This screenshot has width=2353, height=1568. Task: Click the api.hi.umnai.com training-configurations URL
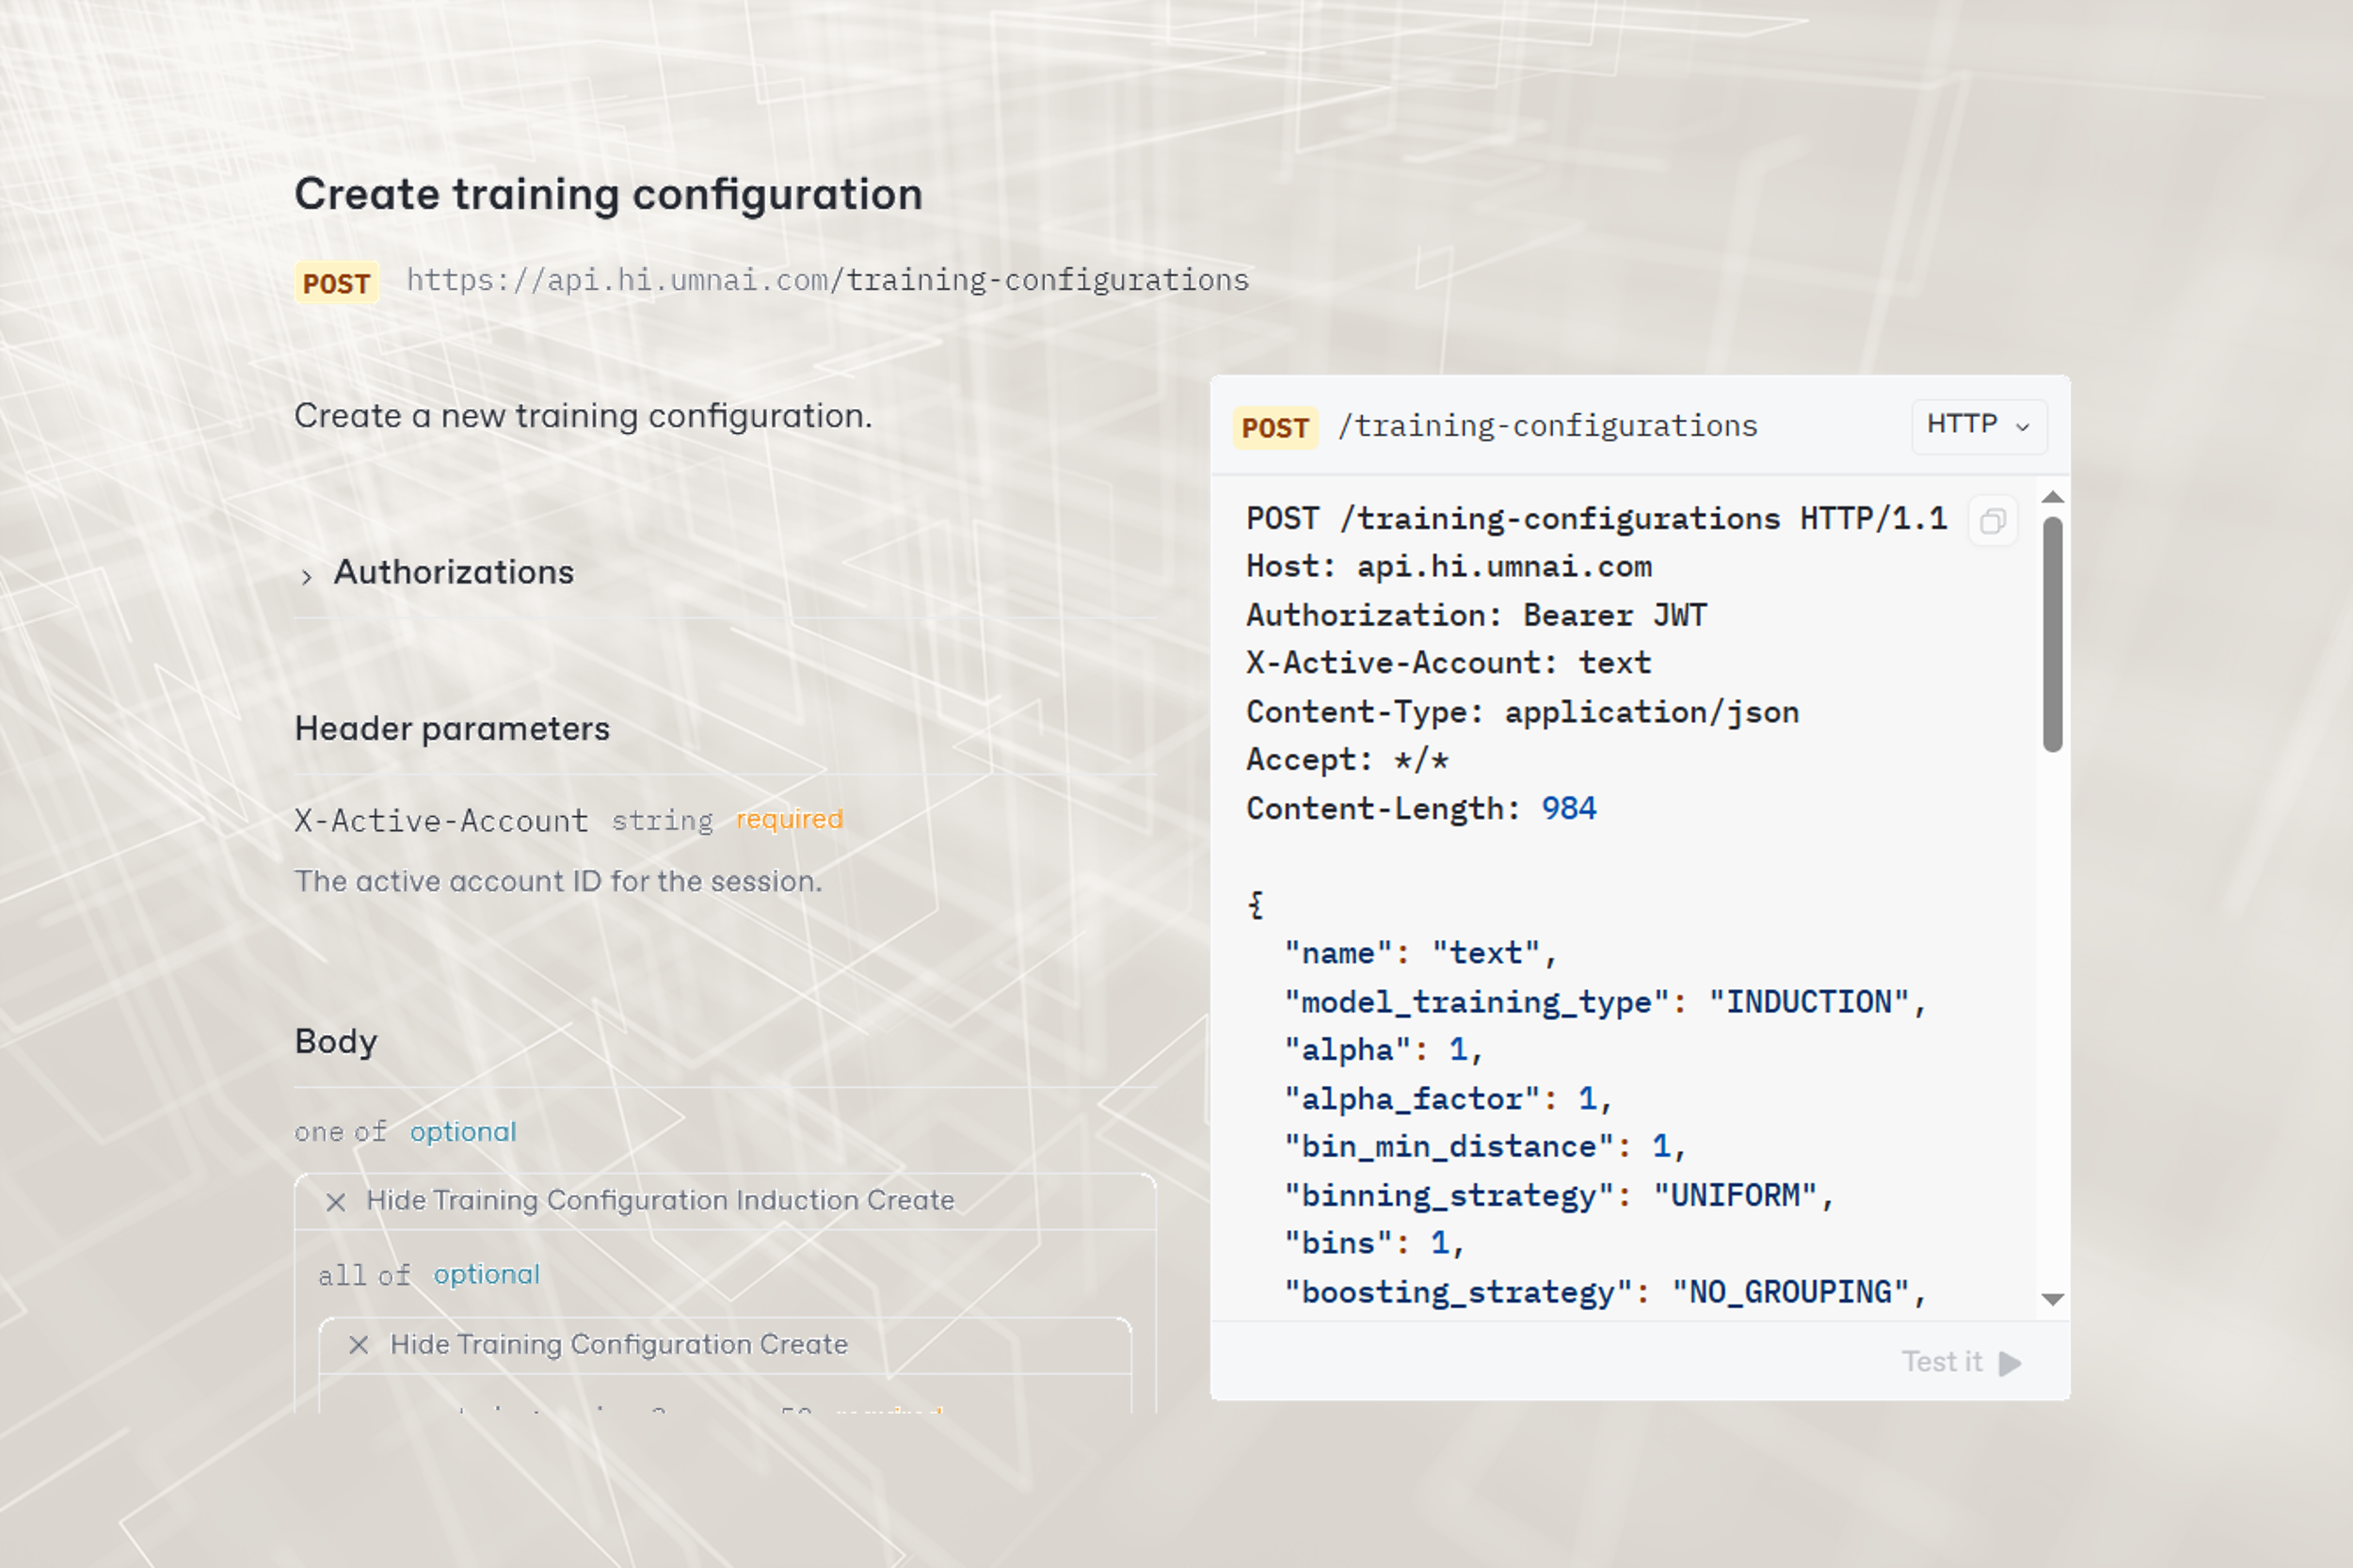[827, 280]
